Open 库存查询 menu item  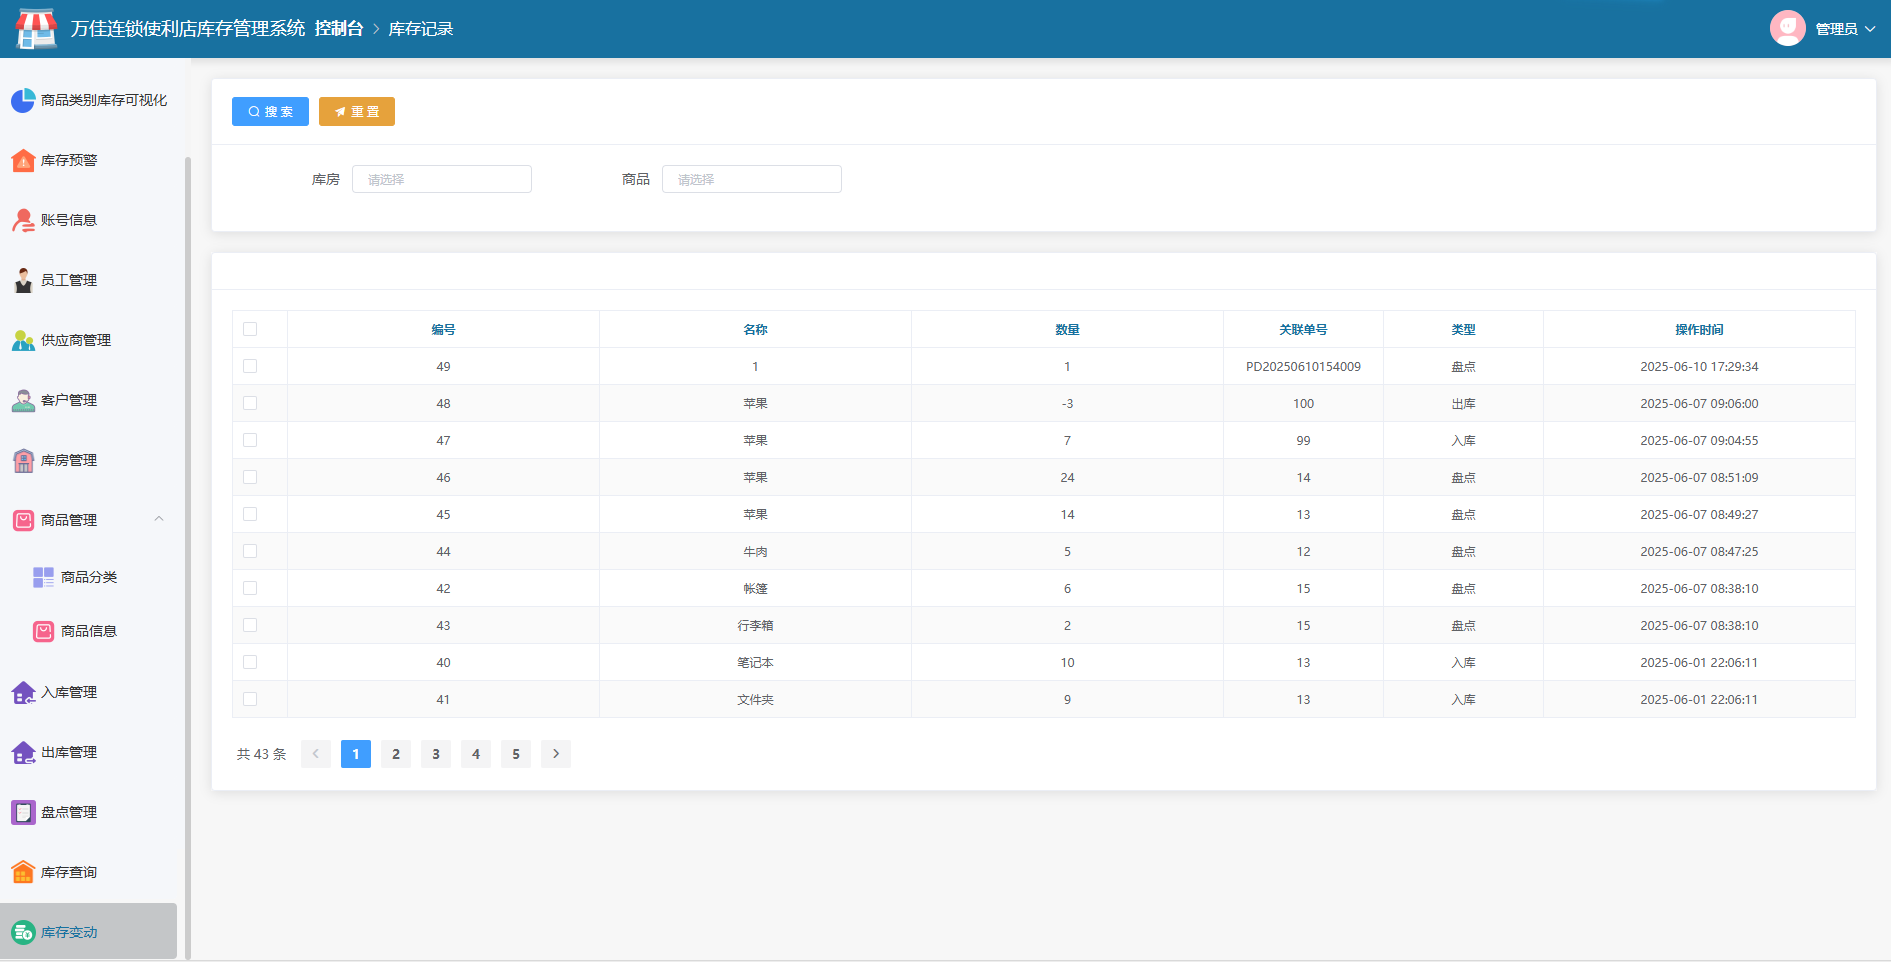click(88, 872)
